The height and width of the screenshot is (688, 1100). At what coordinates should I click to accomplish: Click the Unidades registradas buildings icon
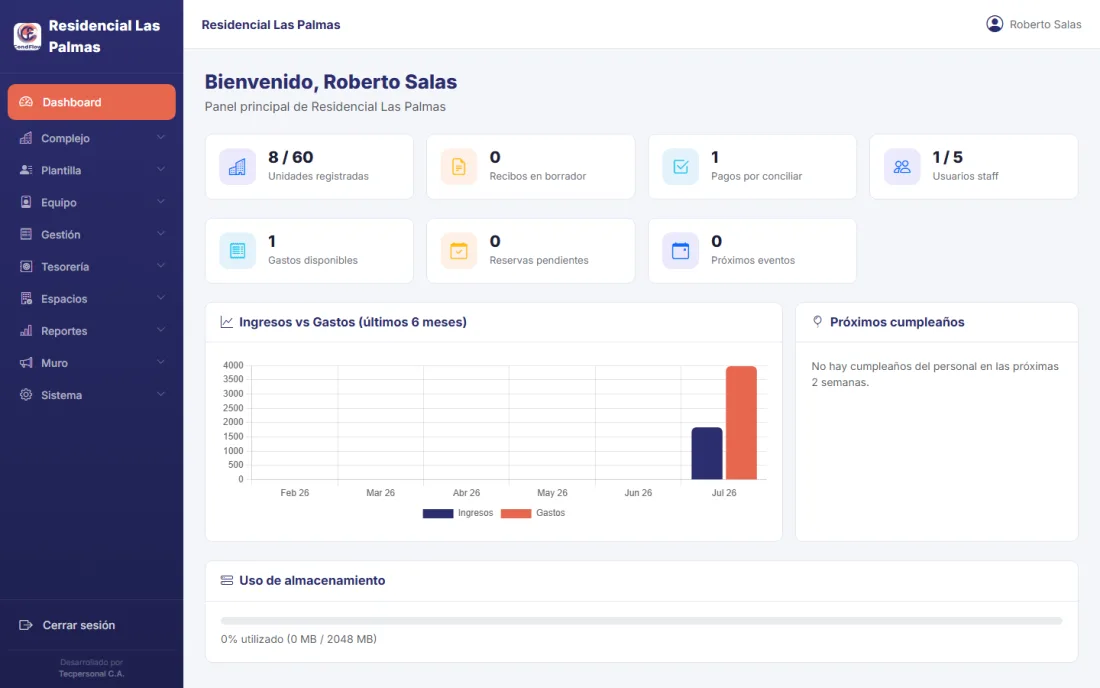(x=237, y=167)
